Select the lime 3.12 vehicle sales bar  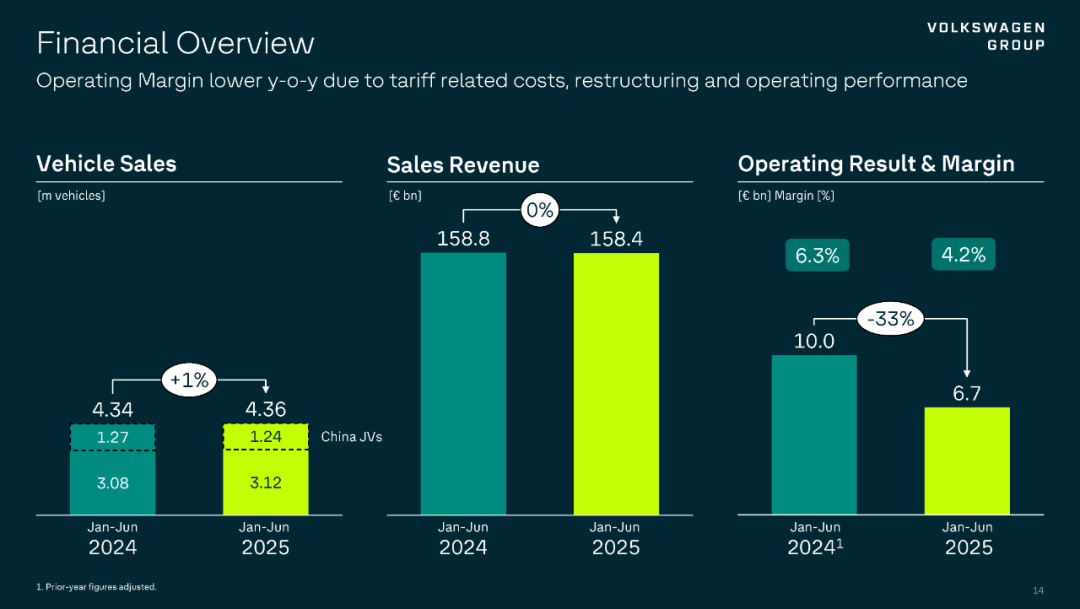[265, 483]
